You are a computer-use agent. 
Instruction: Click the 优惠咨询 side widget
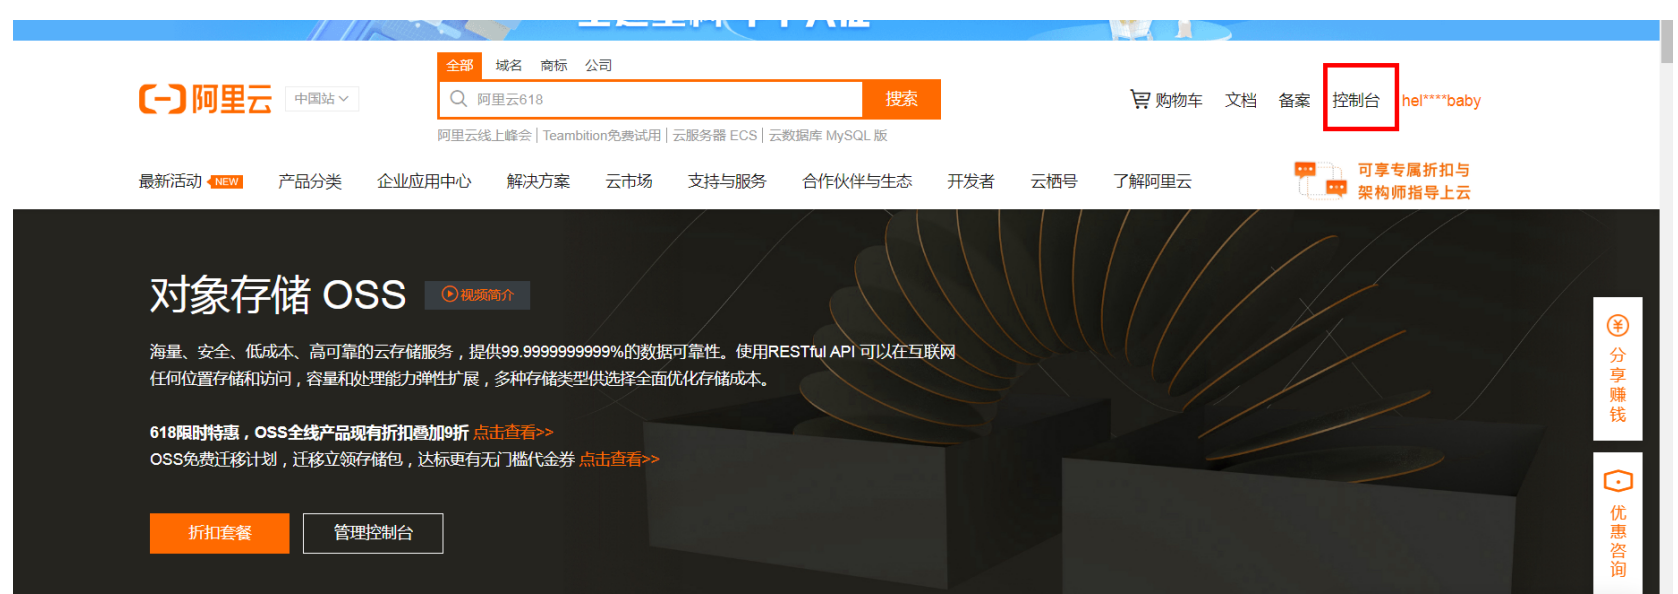1617,524
